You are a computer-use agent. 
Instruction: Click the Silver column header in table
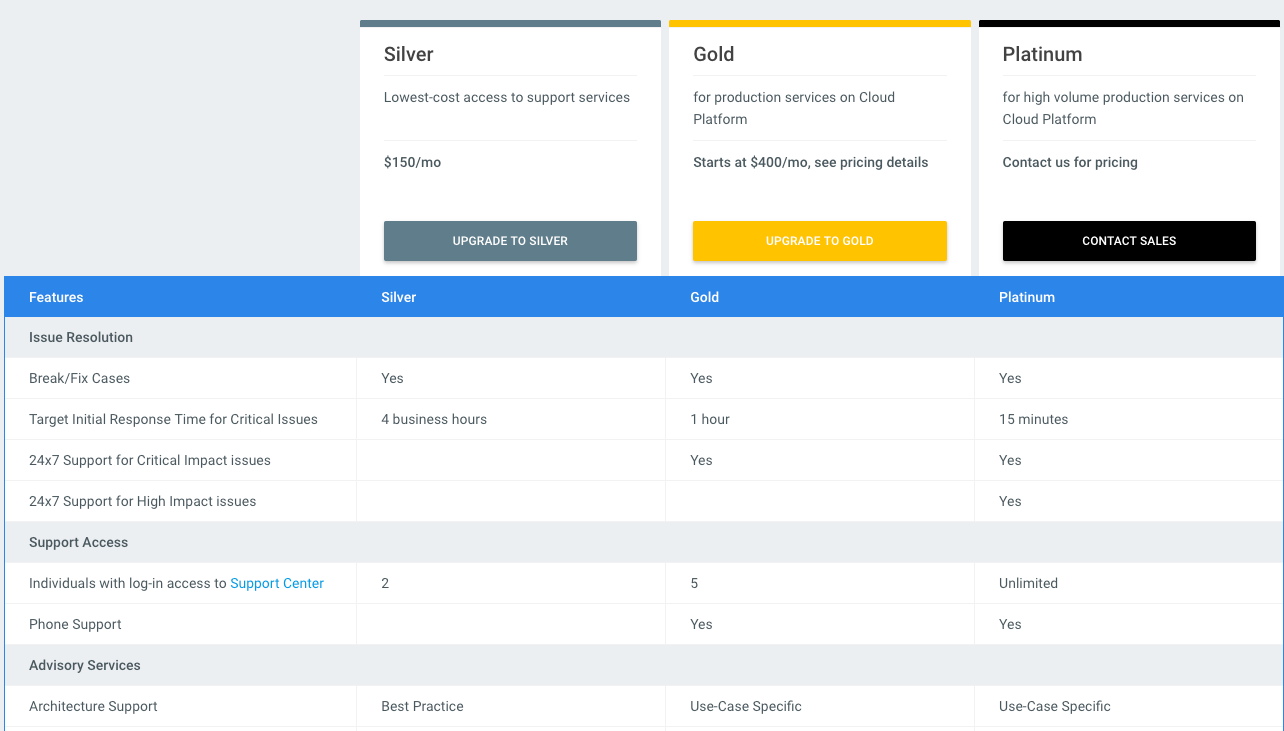[399, 297]
